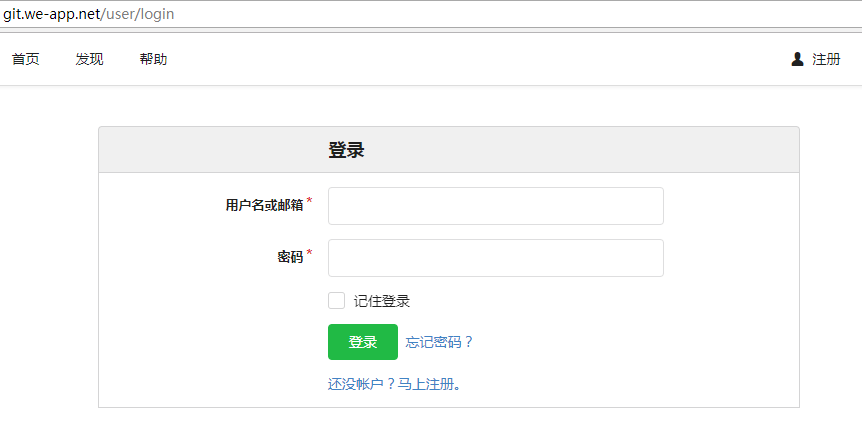Enable the 记住登录 checkbox
The height and width of the screenshot is (429, 862).
337,301
